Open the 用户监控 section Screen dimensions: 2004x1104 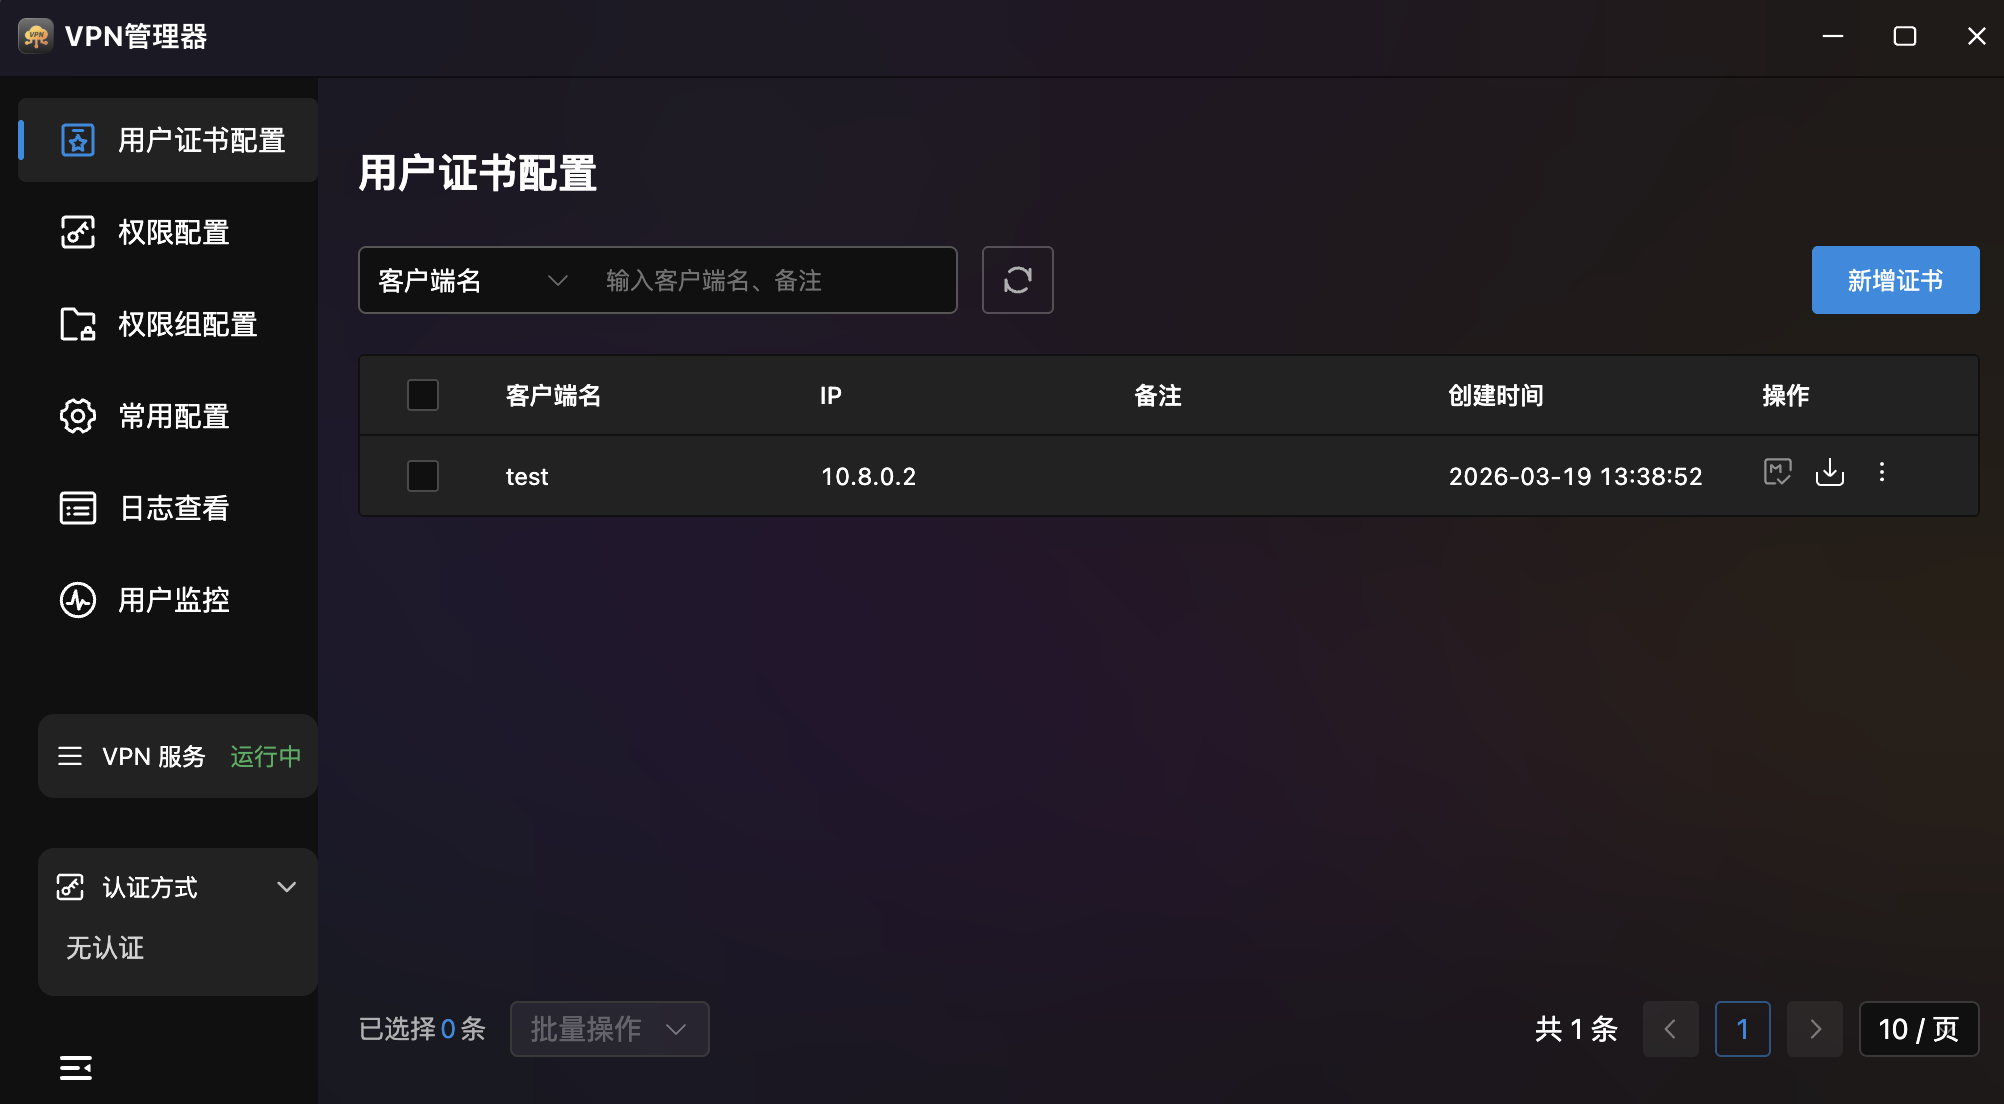pos(168,600)
